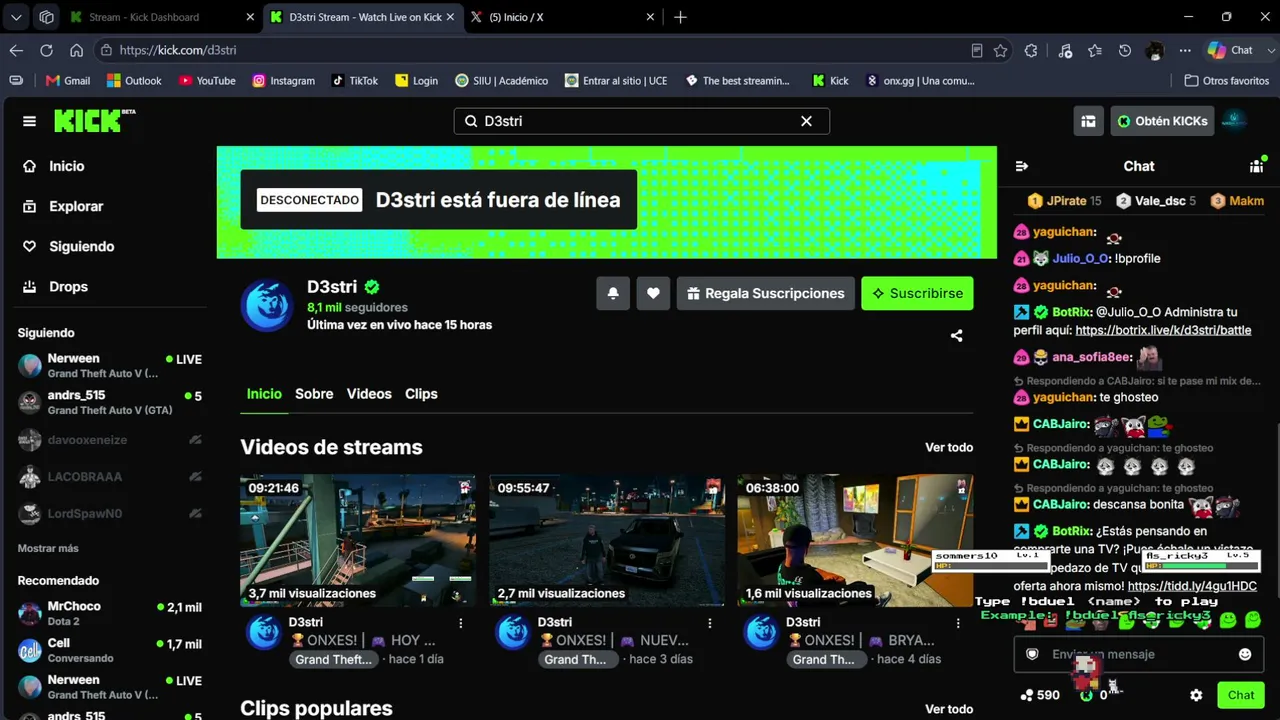This screenshot has height=720, width=1280.
Task: Open the media control icon in browser toolbar
Action: click(1065, 50)
